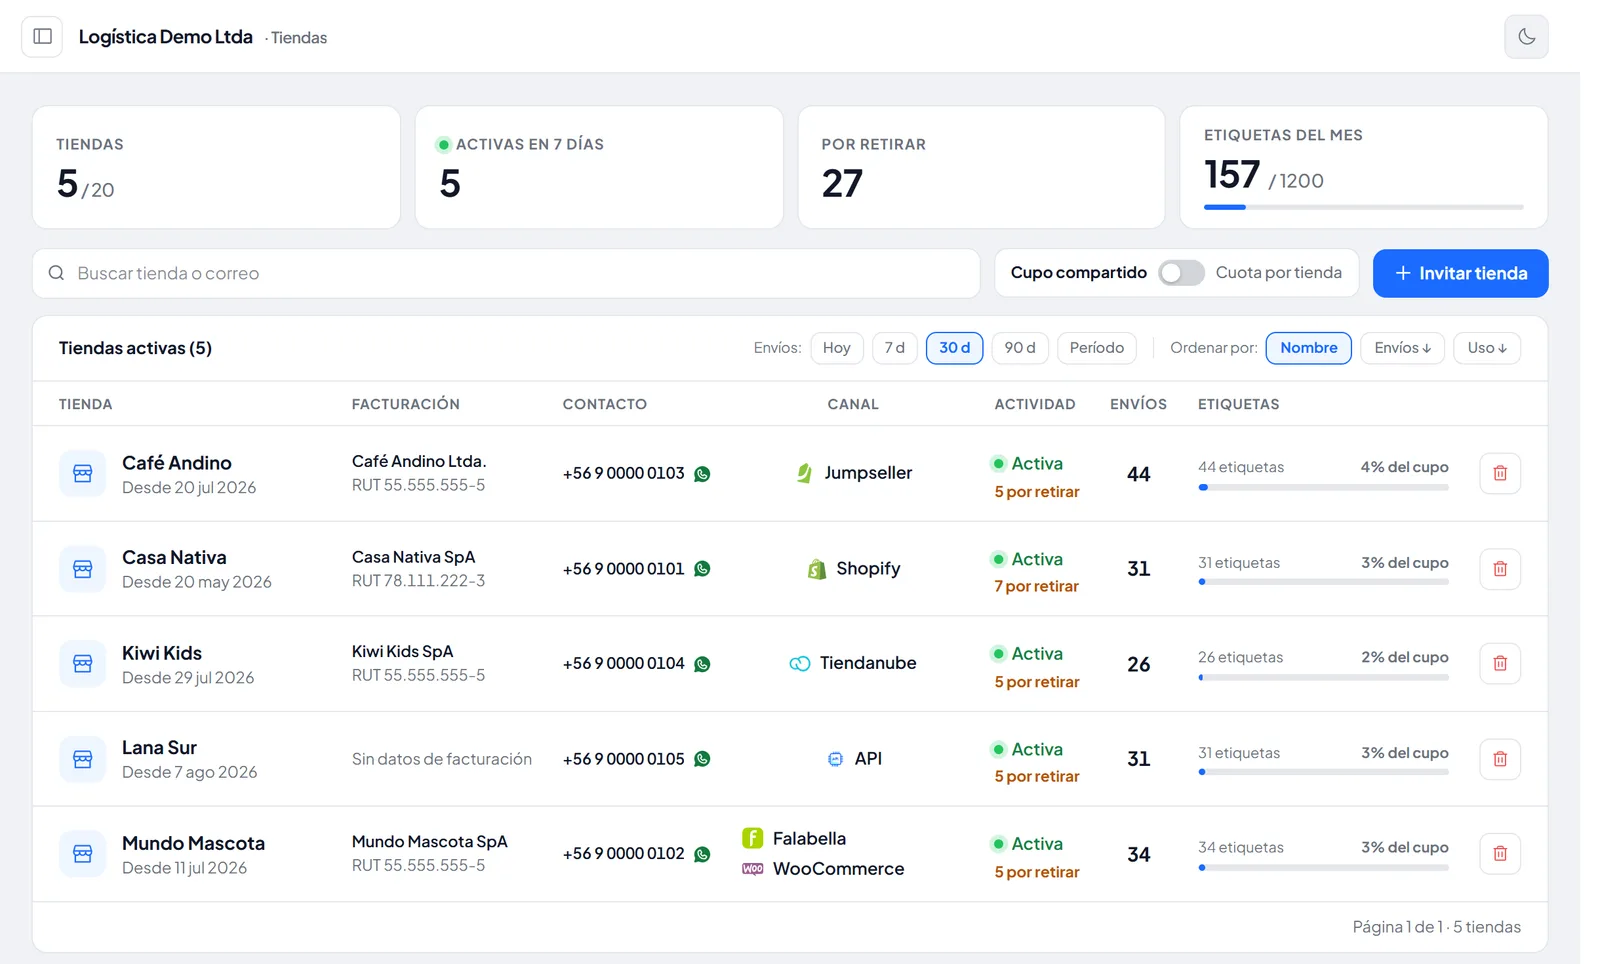This screenshot has width=1600, height=964.
Task: Sort by Uso descending
Action: tap(1487, 348)
